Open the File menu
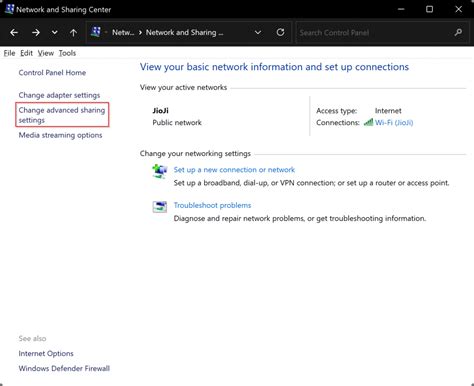The height and width of the screenshot is (386, 474). (x=9, y=53)
